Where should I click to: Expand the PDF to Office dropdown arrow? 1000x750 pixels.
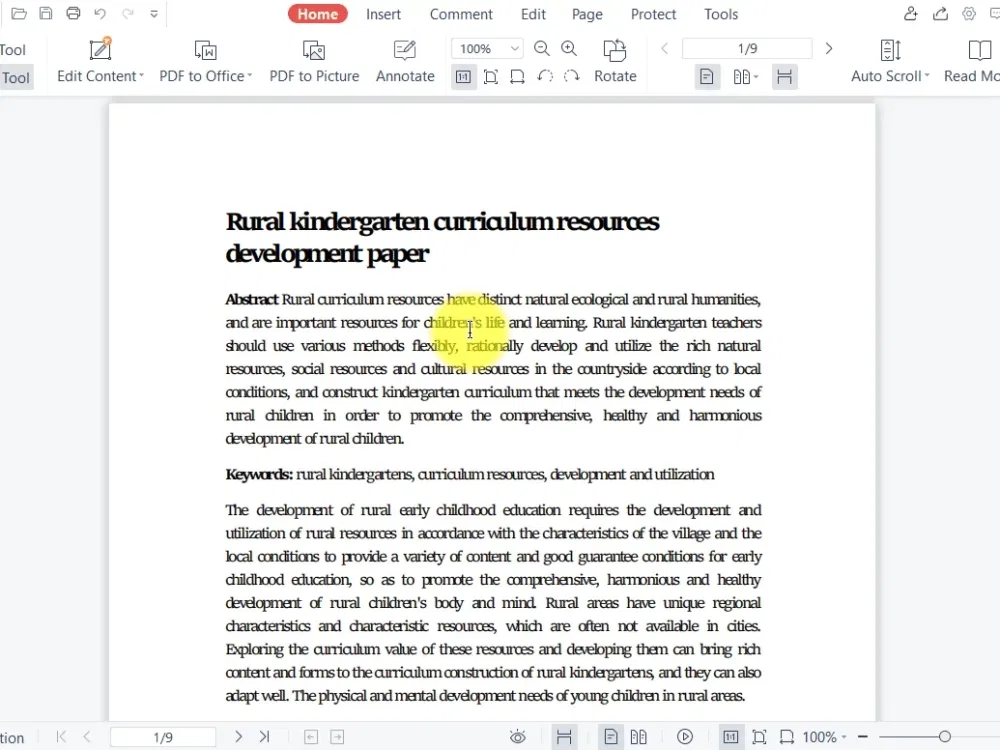250,76
